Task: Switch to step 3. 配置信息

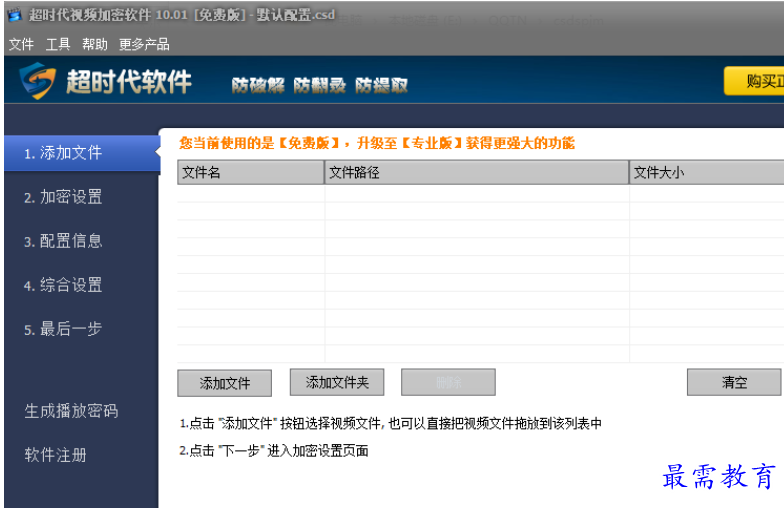Action: point(63,241)
